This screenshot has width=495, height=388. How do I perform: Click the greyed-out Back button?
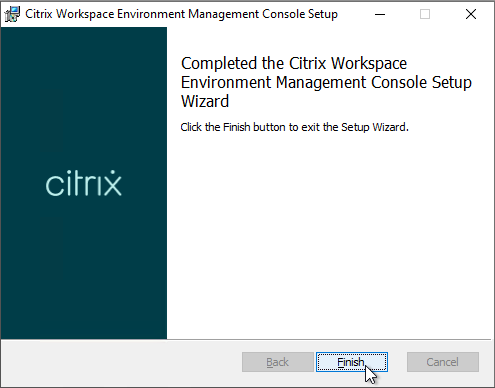click(x=278, y=362)
